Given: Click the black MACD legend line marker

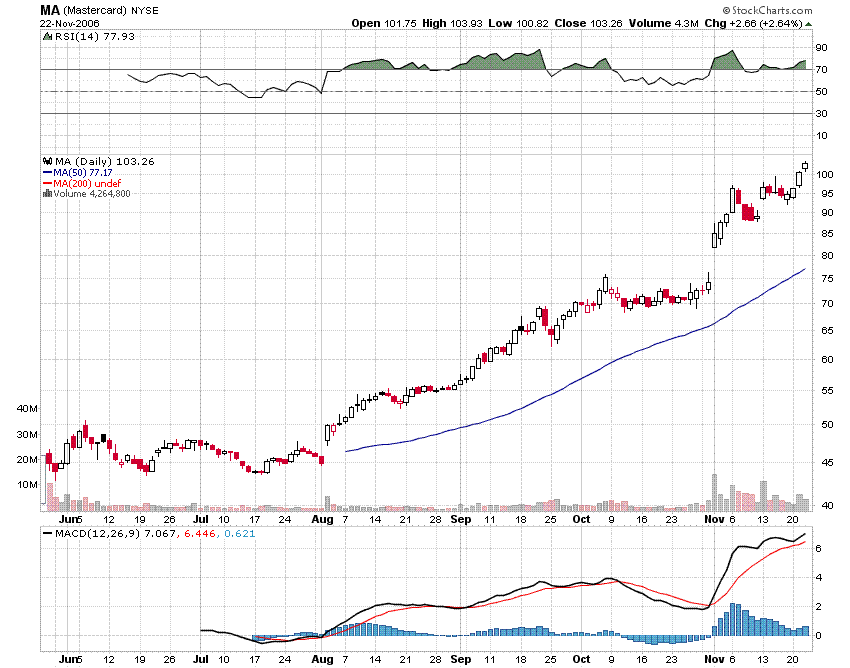Looking at the screenshot, I should (48, 534).
